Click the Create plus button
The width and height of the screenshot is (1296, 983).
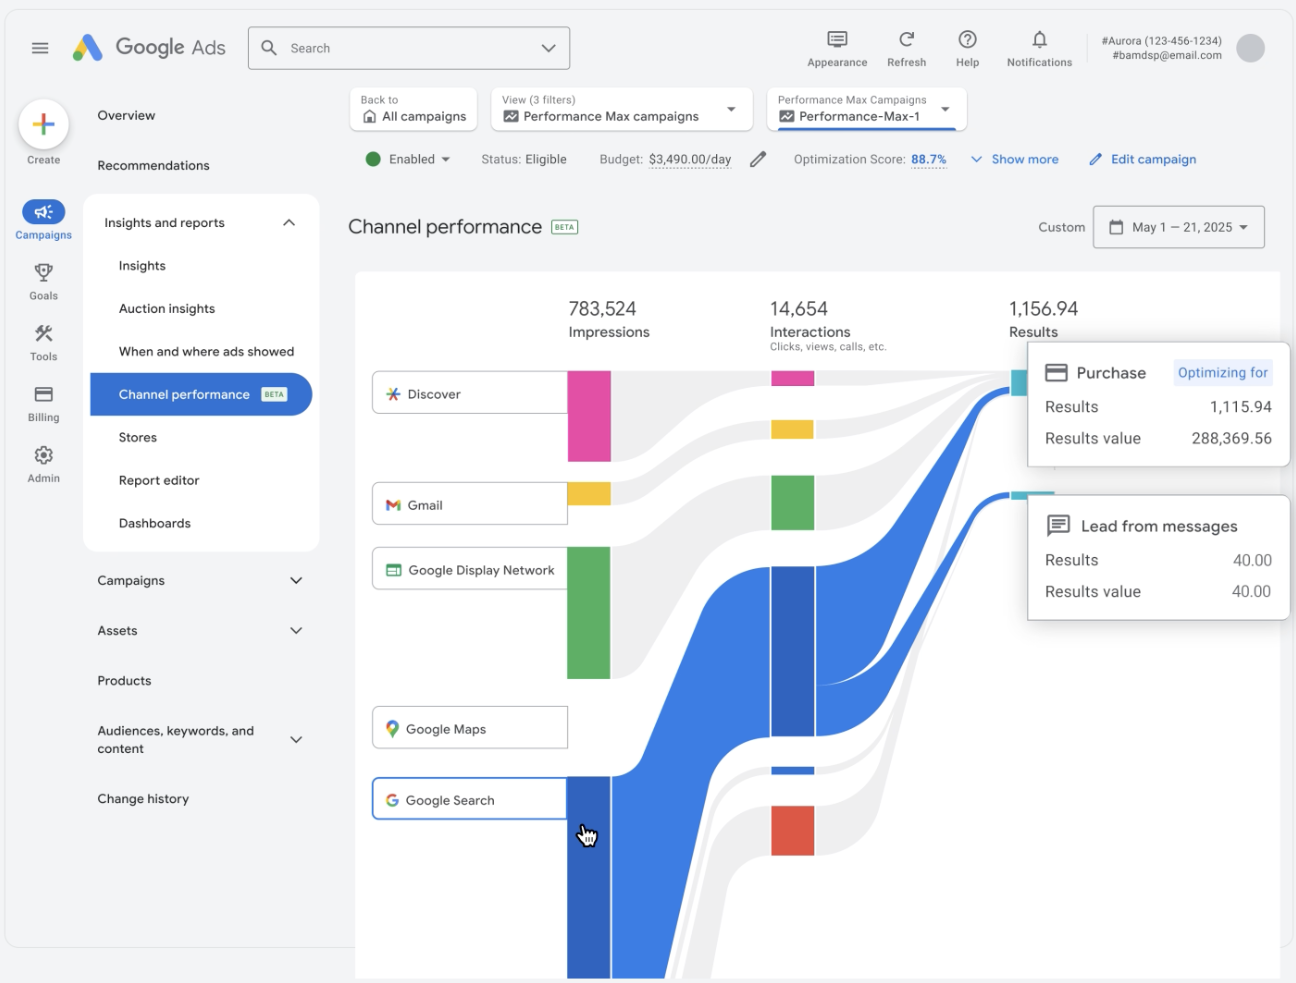click(43, 124)
